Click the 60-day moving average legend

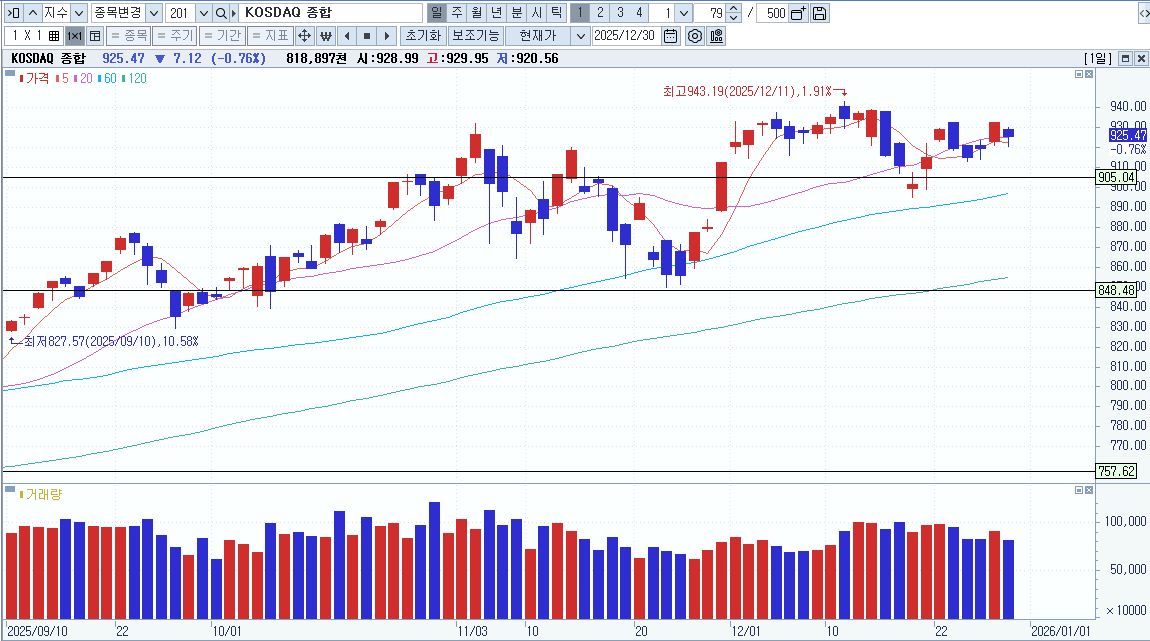coord(107,78)
